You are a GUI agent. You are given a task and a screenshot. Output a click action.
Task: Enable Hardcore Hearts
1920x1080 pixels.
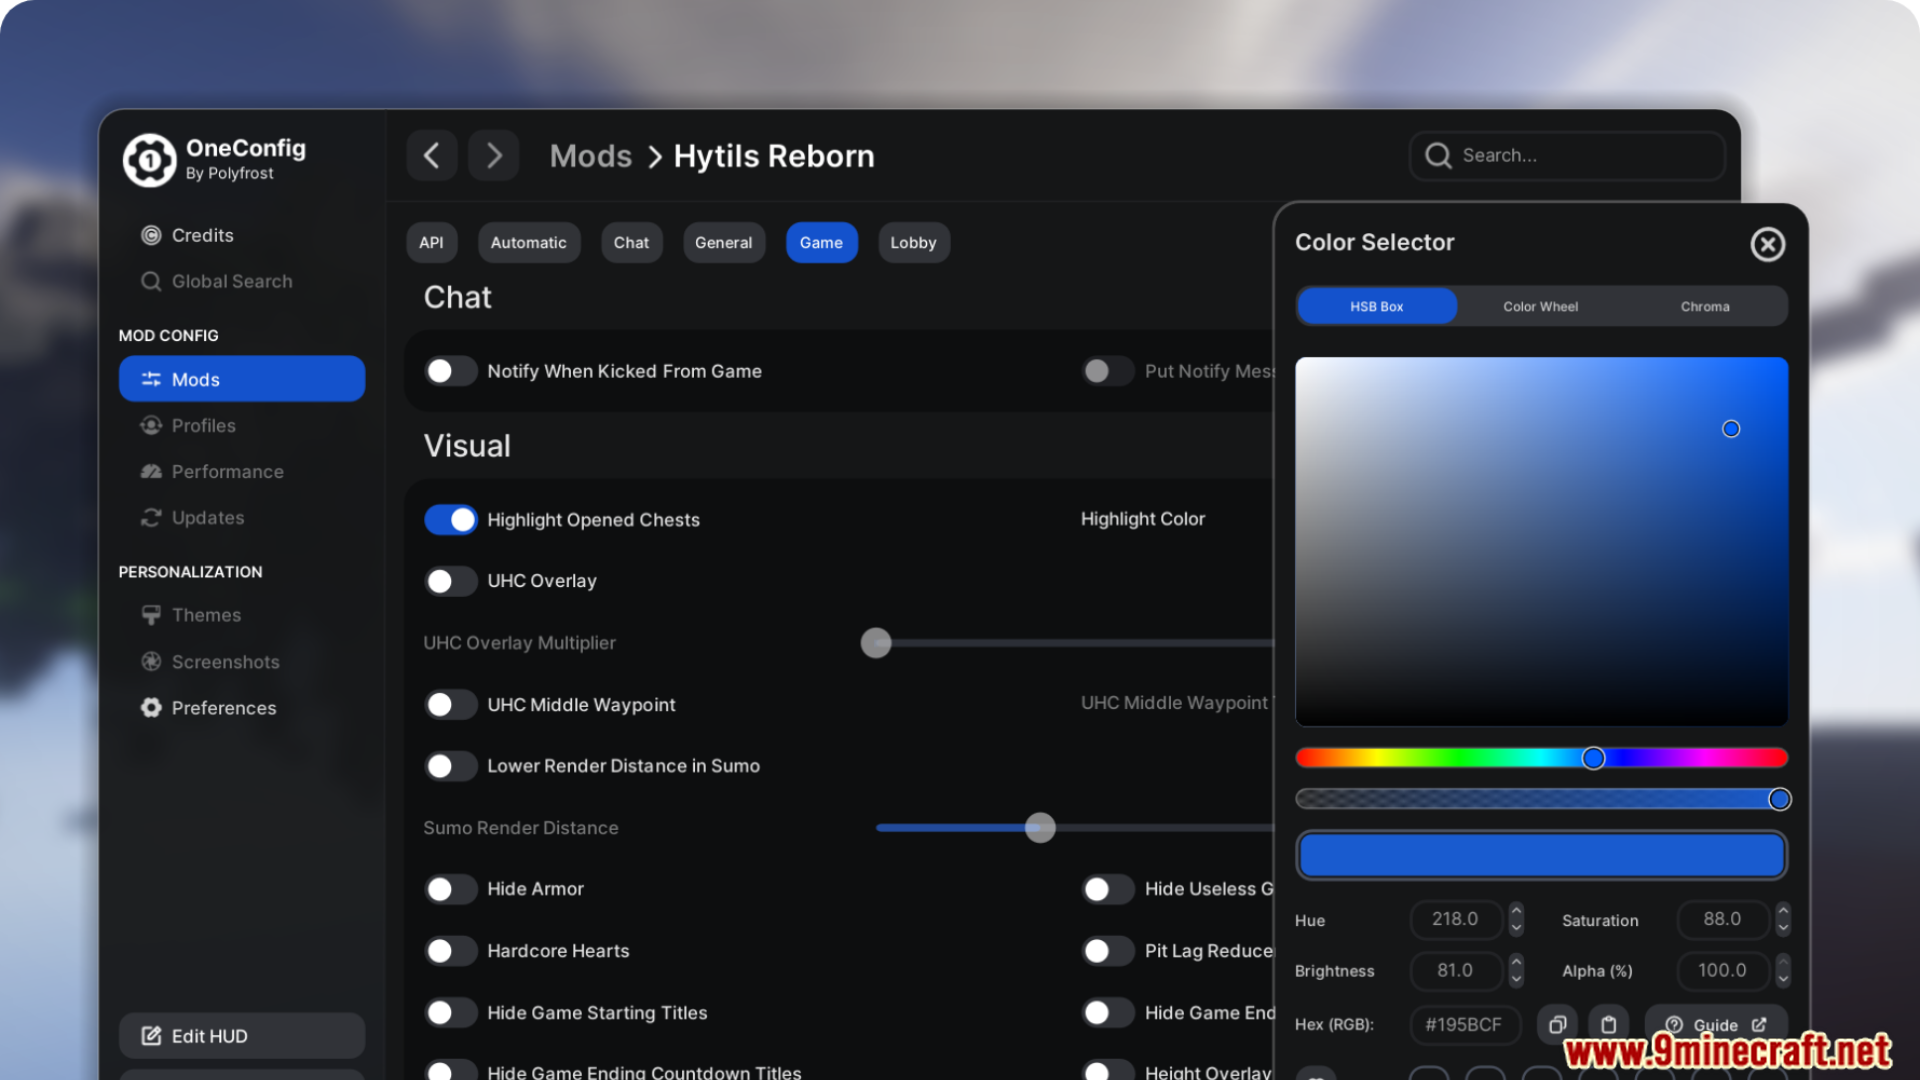450,951
